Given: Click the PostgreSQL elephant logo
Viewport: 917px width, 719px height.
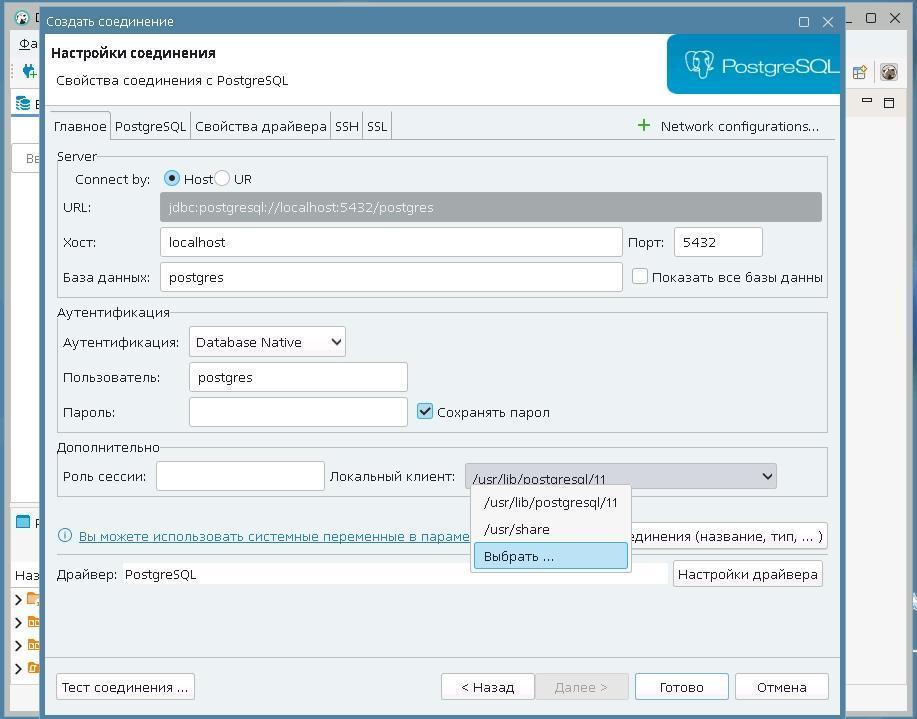Looking at the screenshot, I should (x=699, y=65).
